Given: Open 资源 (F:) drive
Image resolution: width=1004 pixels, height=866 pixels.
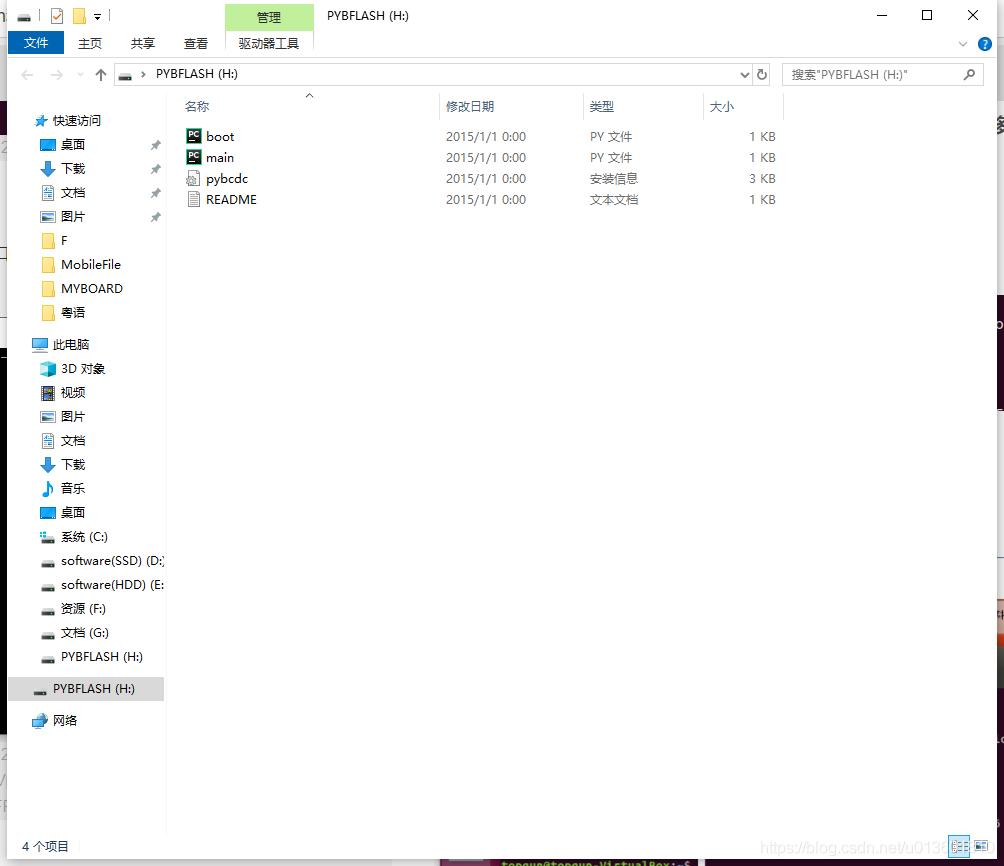Looking at the screenshot, I should click(x=83, y=609).
